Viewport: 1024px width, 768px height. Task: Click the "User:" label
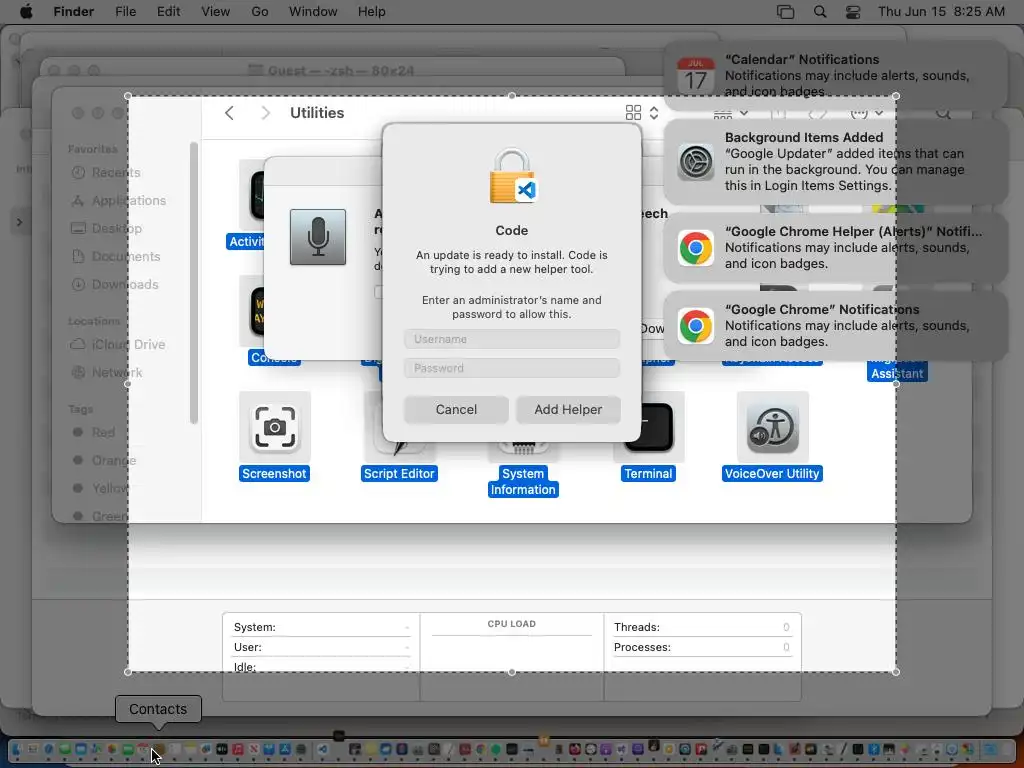(x=248, y=647)
